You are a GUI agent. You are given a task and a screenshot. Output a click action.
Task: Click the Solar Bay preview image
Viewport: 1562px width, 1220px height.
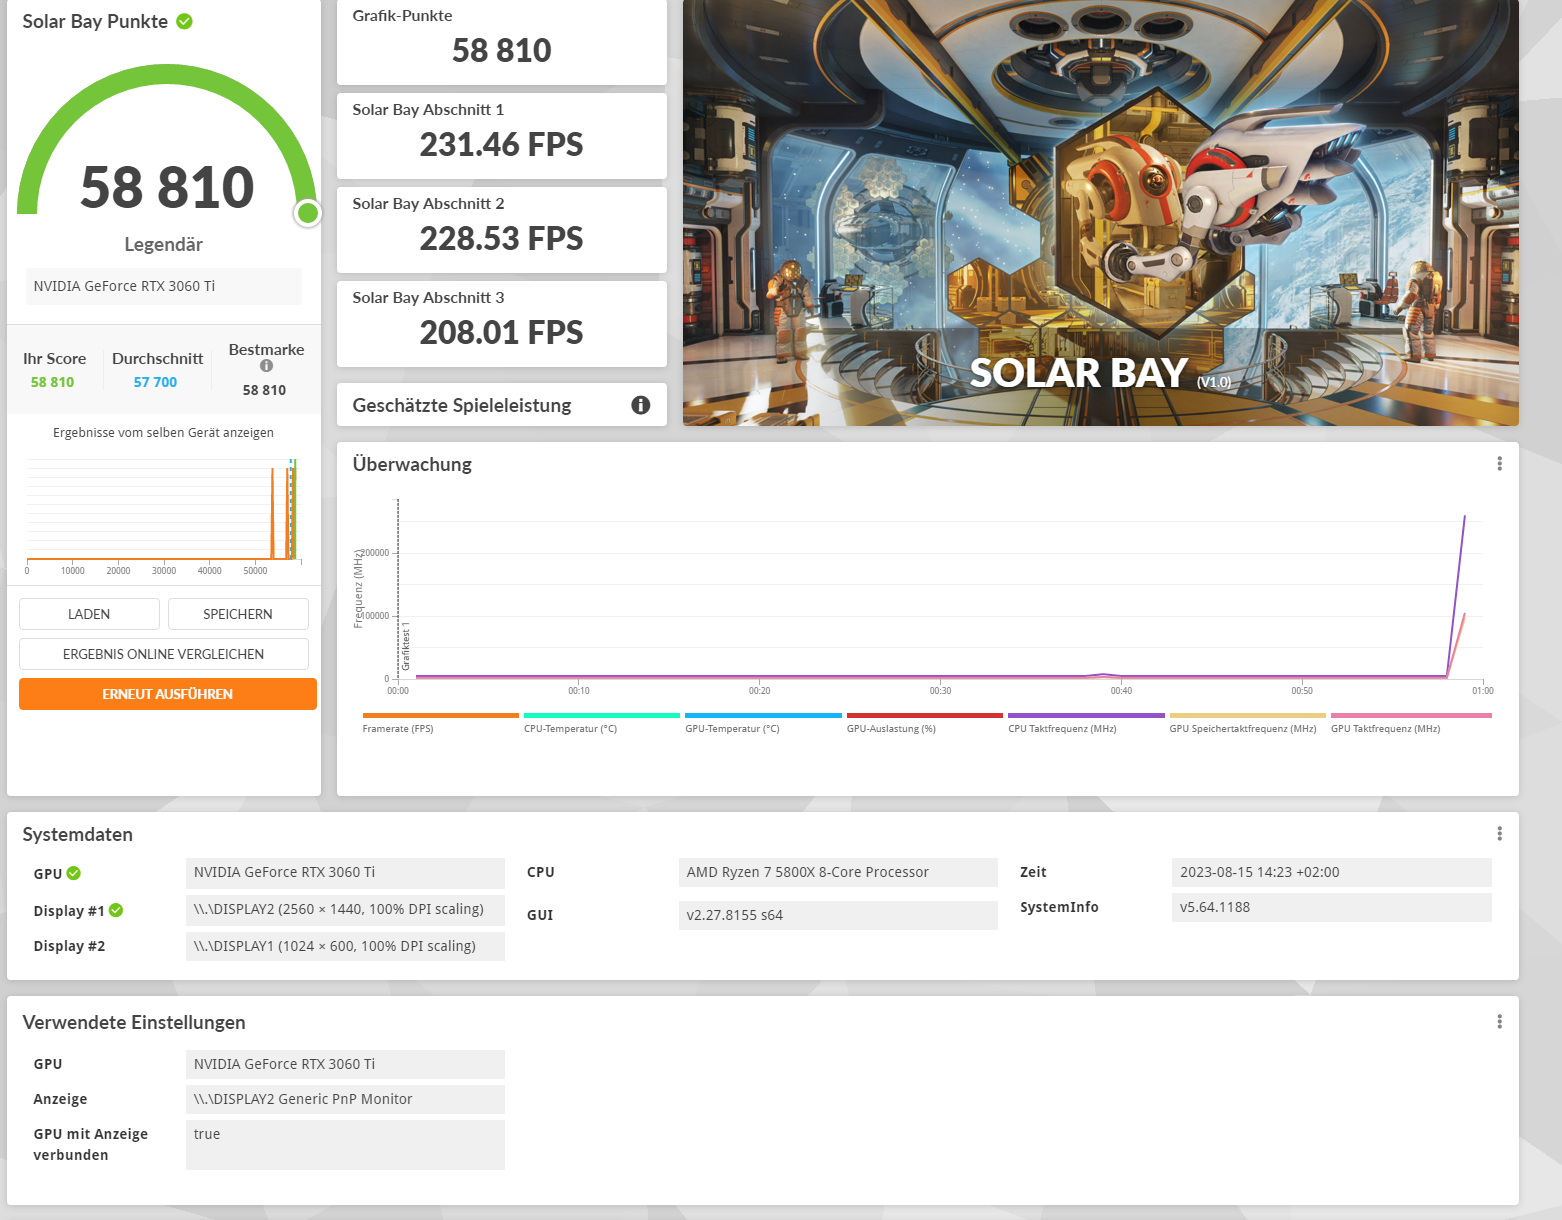(1101, 213)
